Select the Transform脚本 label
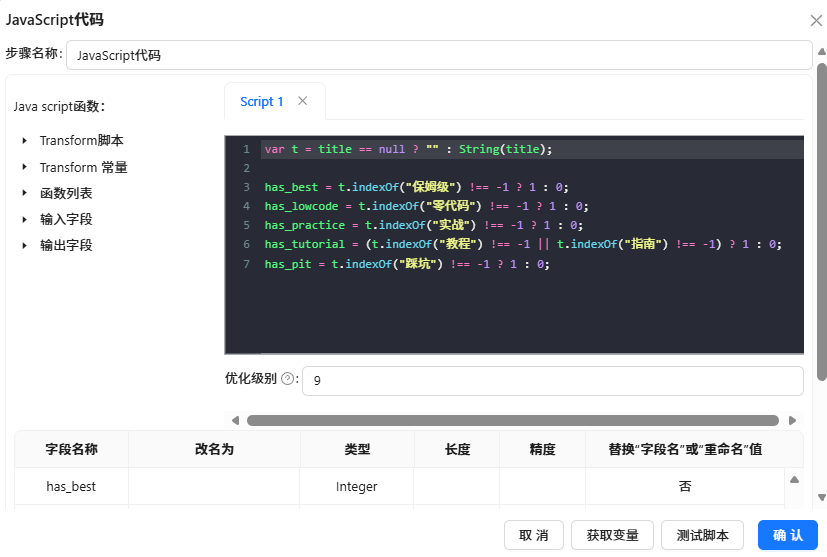 (x=82, y=141)
